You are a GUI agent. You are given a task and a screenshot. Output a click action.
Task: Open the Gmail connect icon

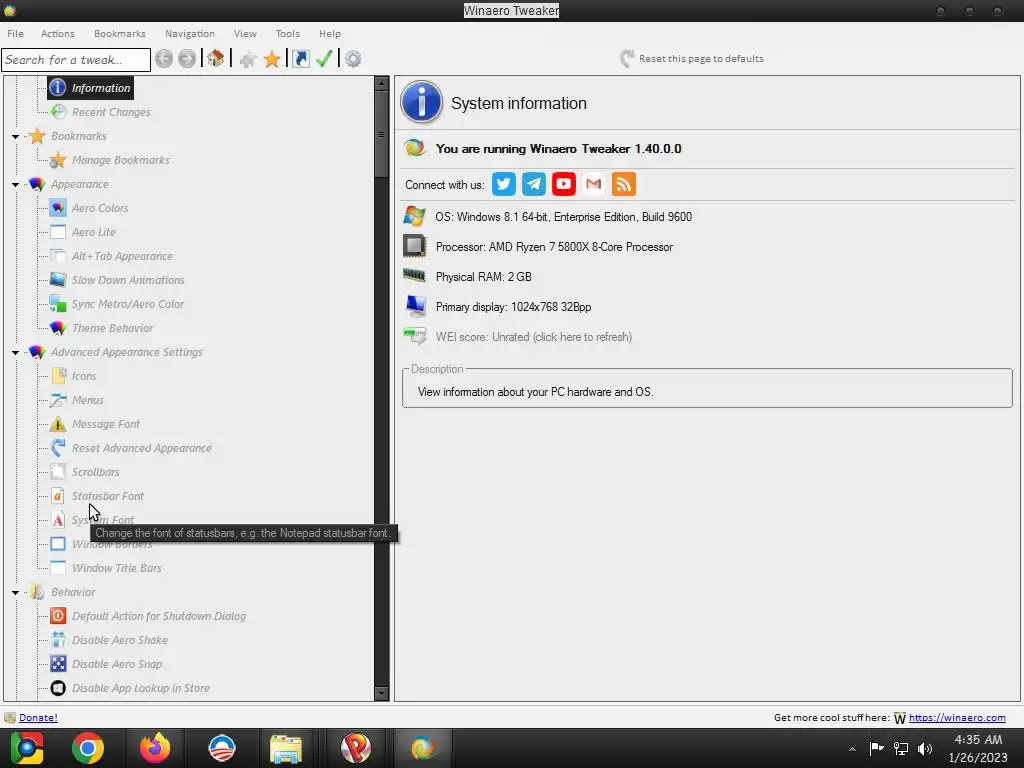(x=594, y=184)
